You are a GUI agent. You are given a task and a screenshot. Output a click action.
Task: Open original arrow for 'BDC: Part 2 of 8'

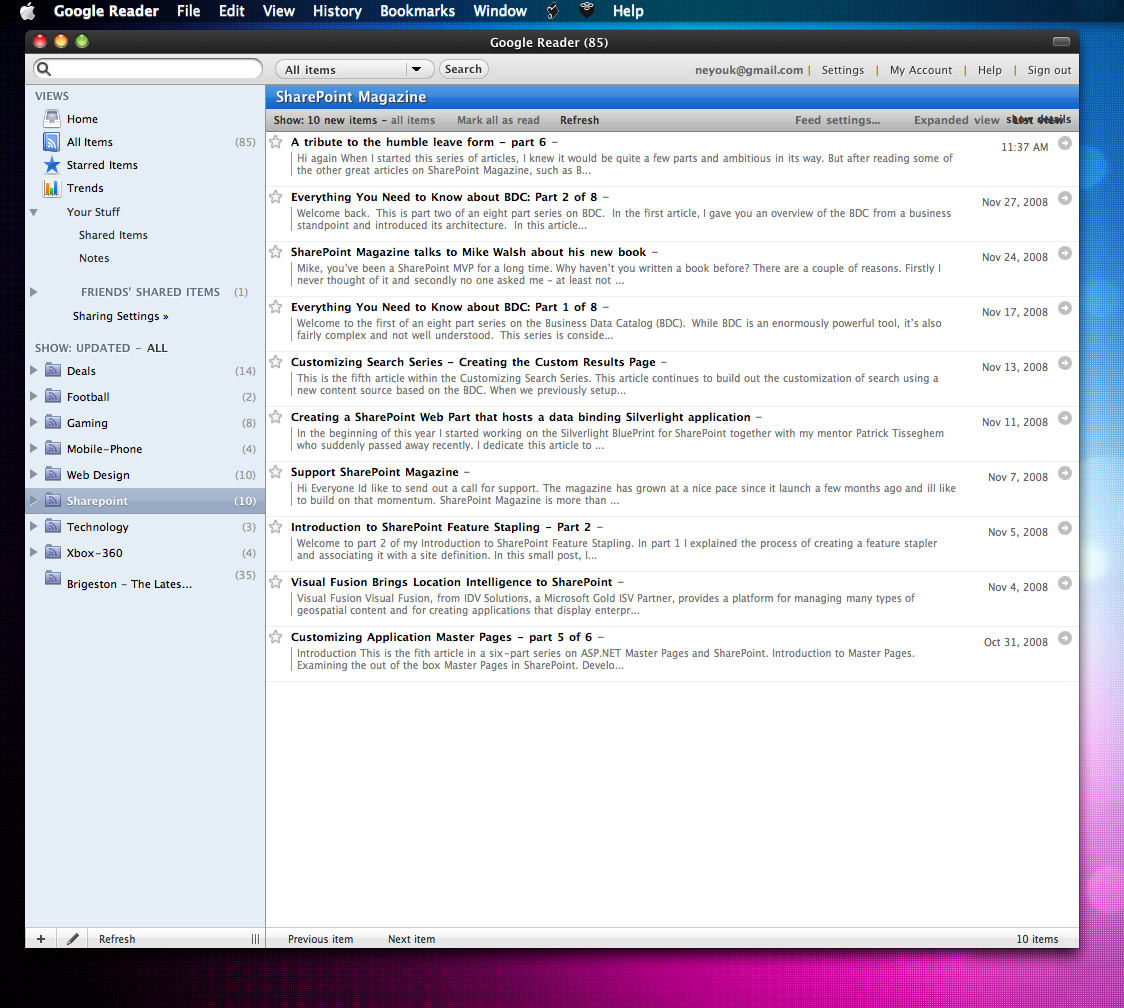coord(1065,198)
